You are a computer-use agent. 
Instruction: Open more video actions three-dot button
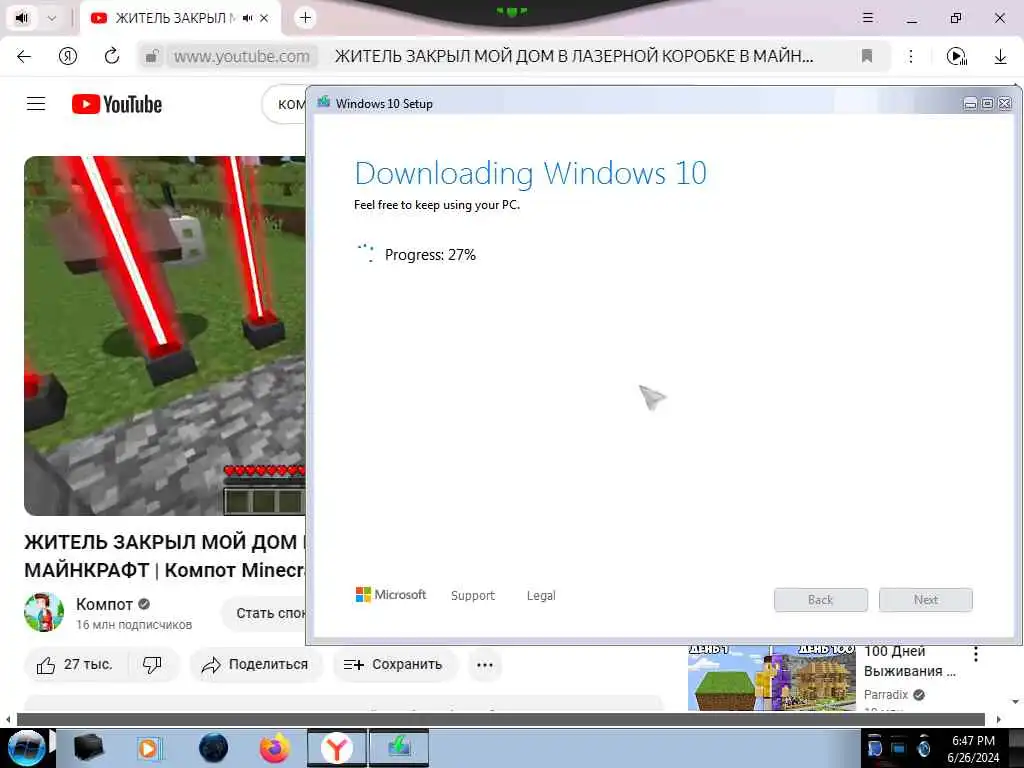pos(485,665)
